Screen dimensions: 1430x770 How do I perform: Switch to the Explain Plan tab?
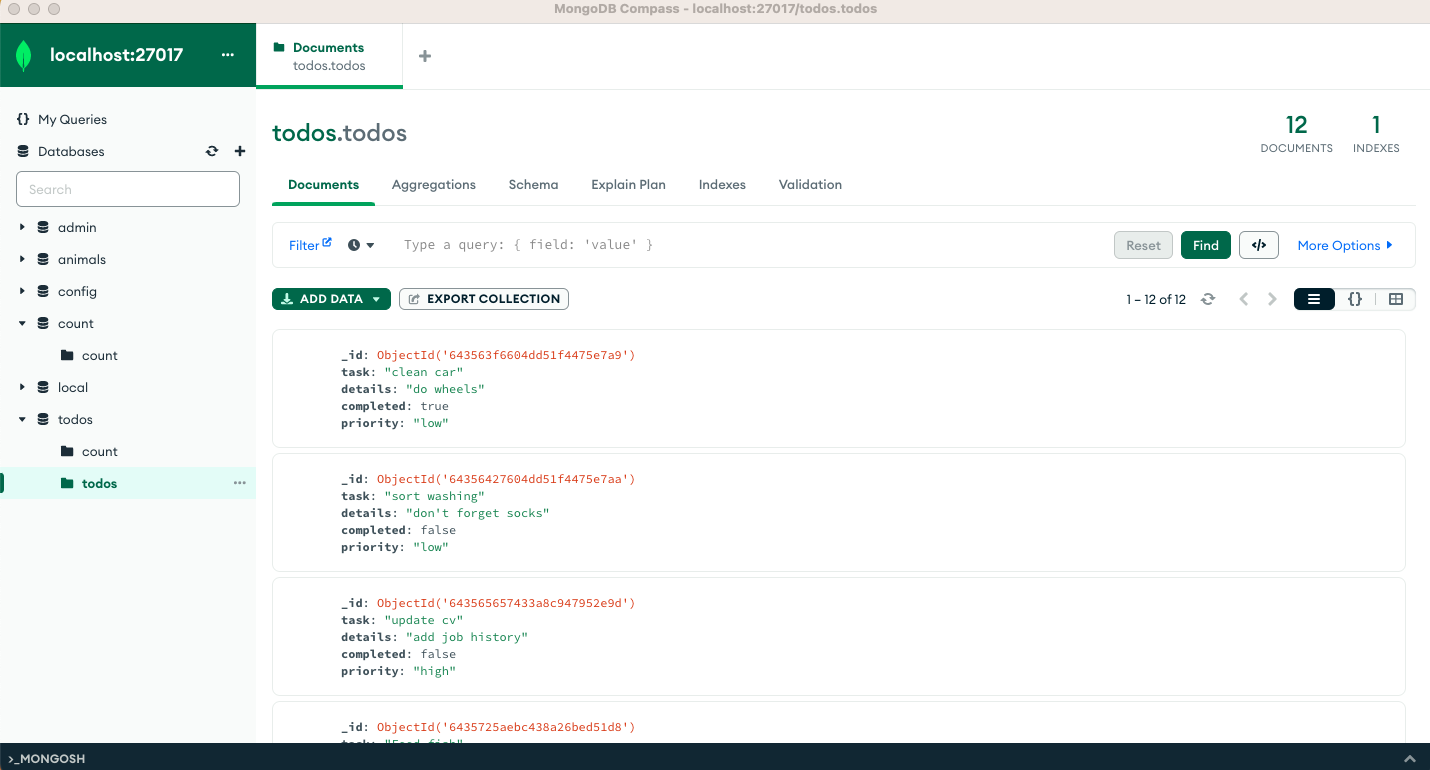coord(628,185)
